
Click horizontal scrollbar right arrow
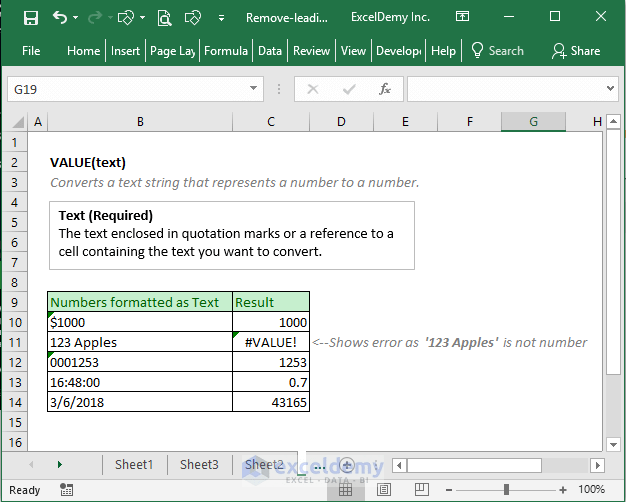pos(597,465)
